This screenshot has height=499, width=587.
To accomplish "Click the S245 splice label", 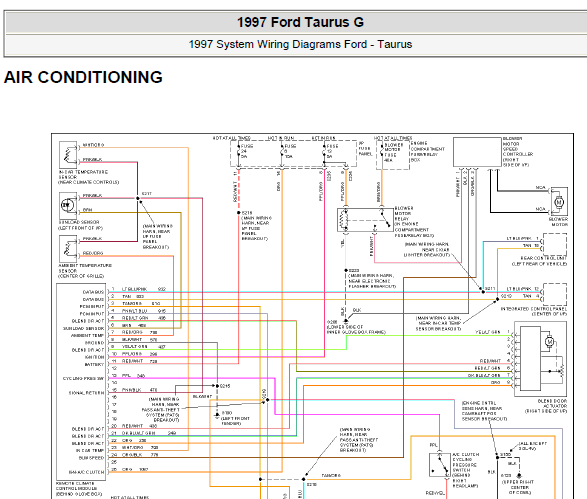I will tap(225, 386).
